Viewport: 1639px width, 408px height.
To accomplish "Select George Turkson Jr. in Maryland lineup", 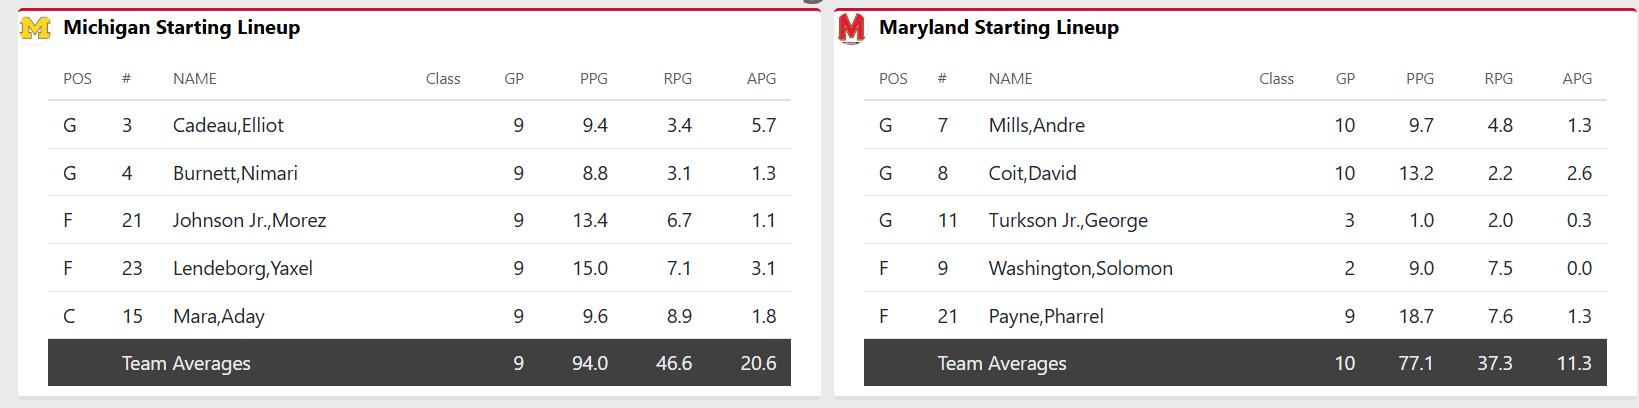I will tap(1068, 220).
